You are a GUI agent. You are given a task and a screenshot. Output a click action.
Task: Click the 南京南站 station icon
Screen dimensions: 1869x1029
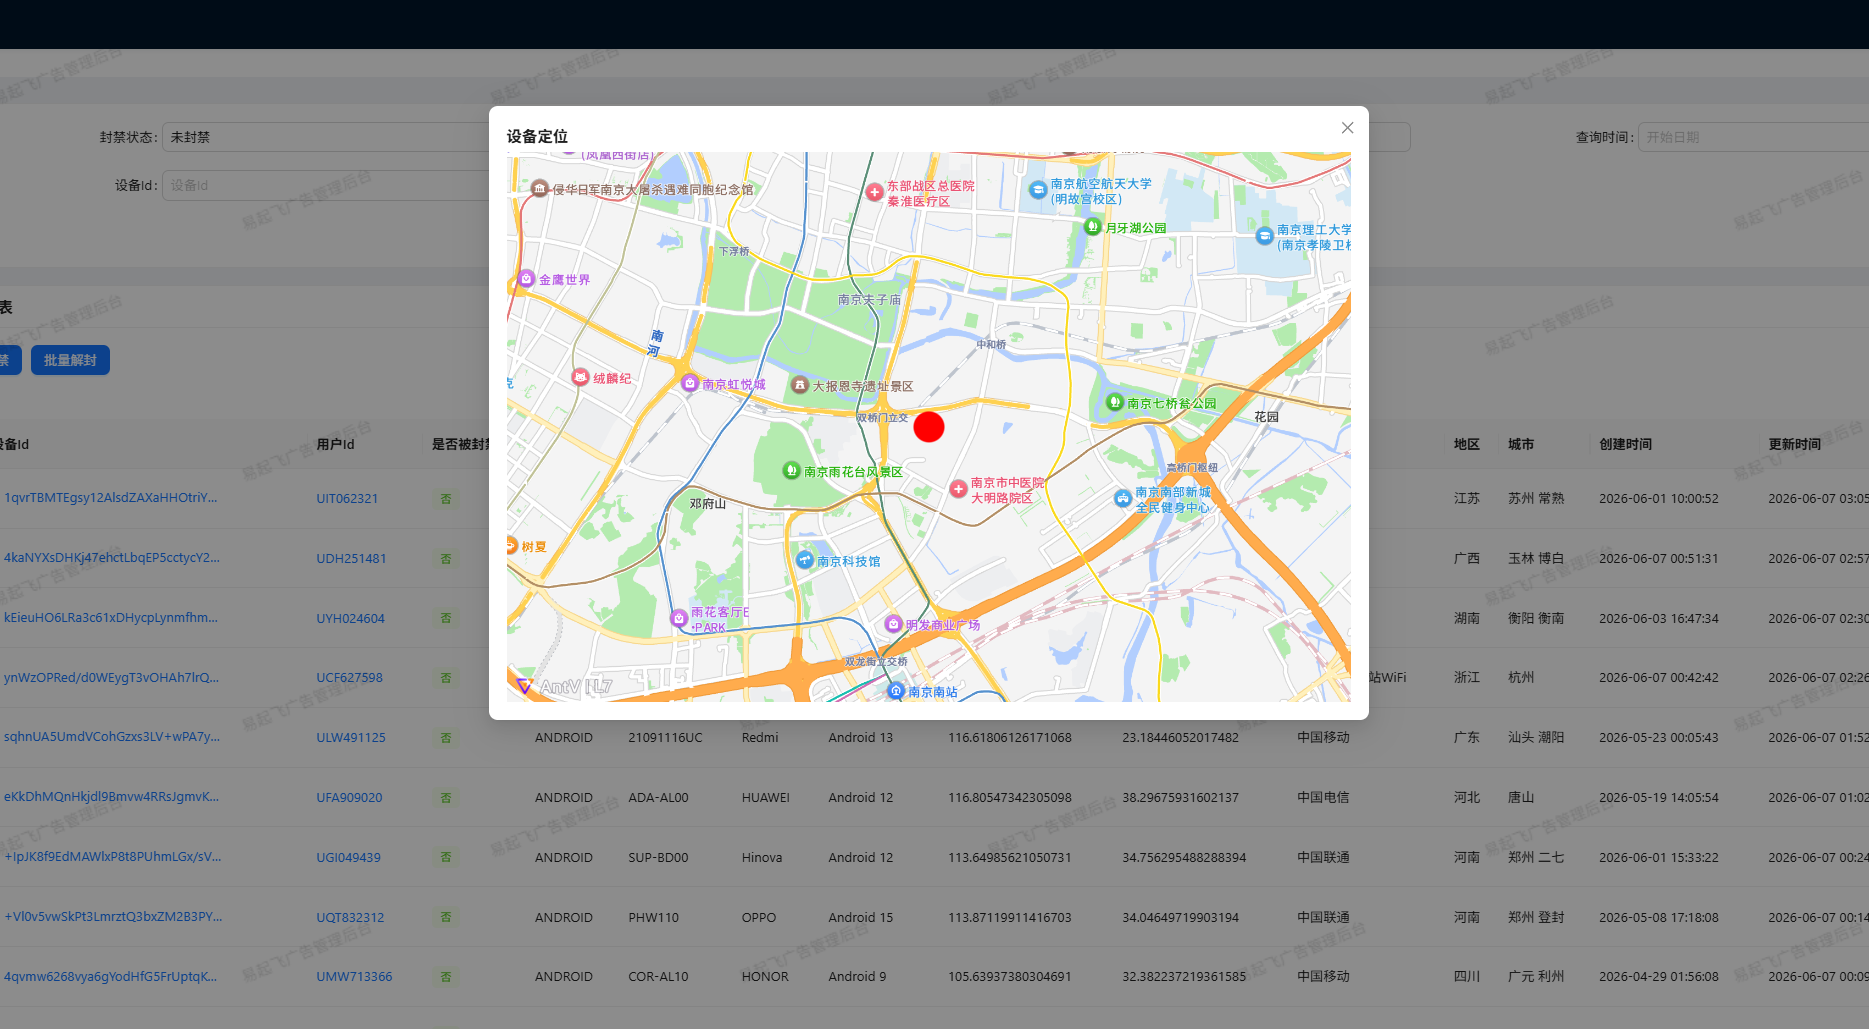896,691
